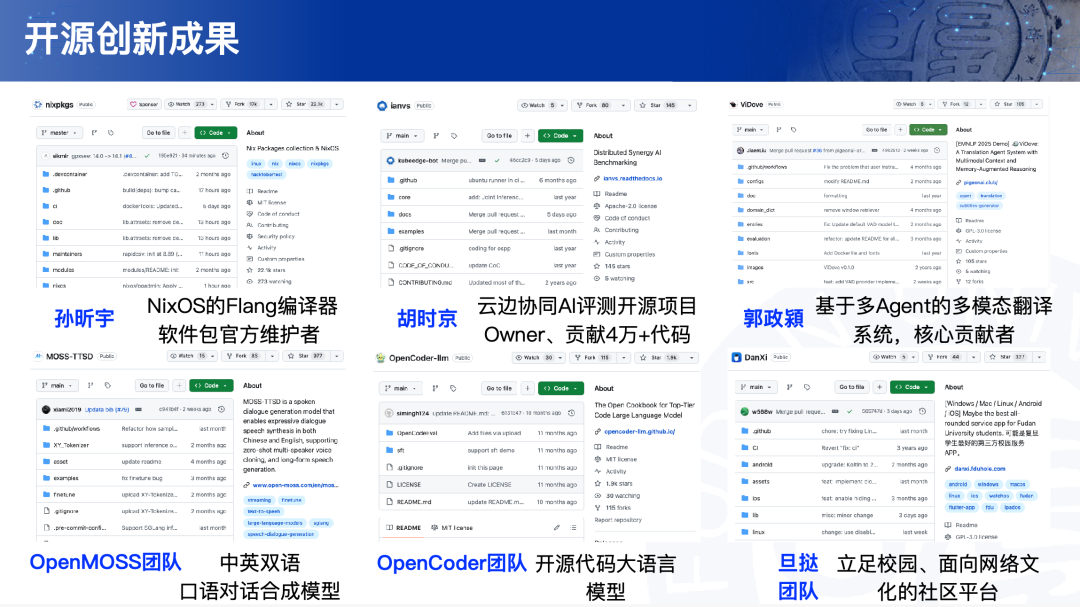Expand the master branch dropdown in nixpkgs
1080x607 pixels.
59,132
